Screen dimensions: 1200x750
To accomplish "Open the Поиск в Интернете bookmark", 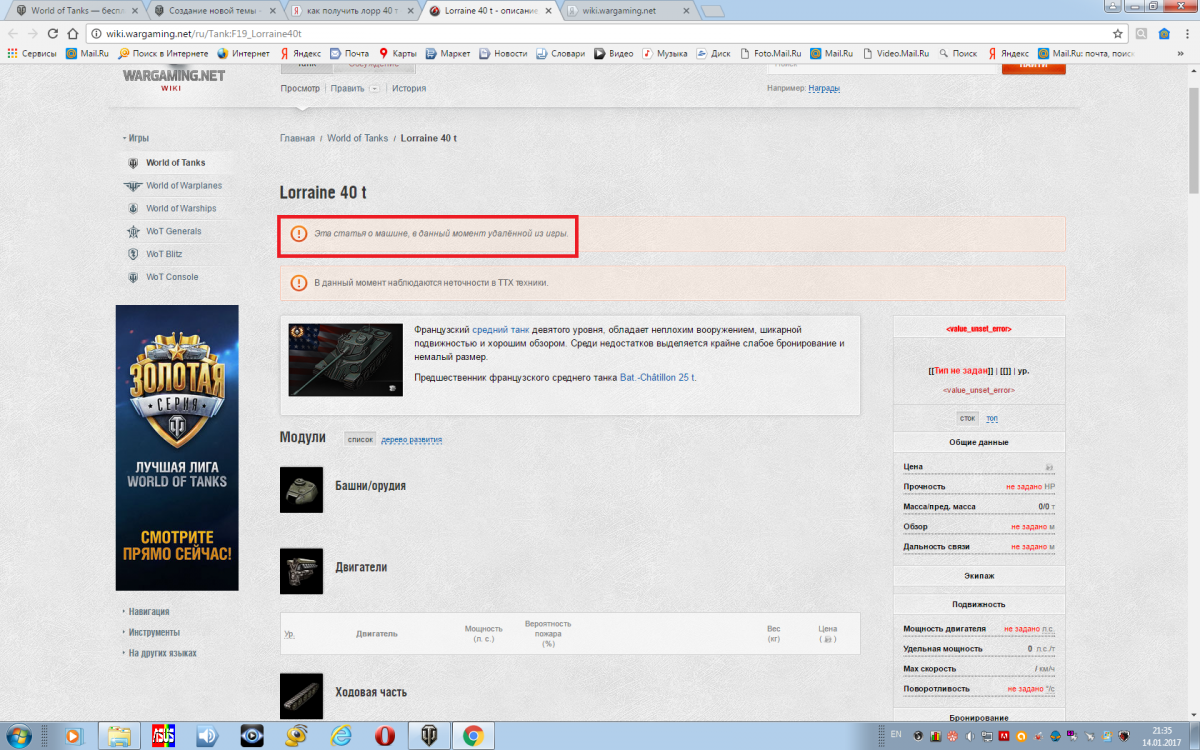I will (163, 53).
